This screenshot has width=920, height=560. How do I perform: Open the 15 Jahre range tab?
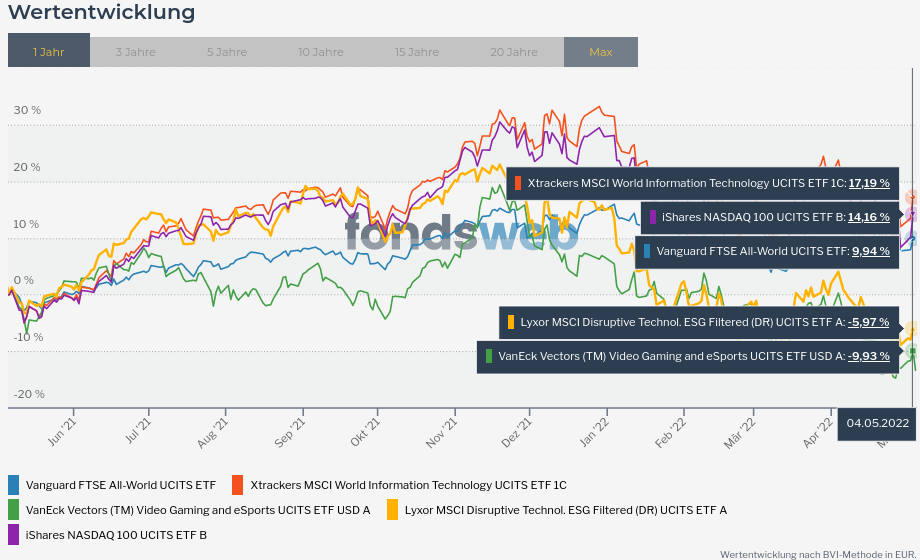[416, 52]
